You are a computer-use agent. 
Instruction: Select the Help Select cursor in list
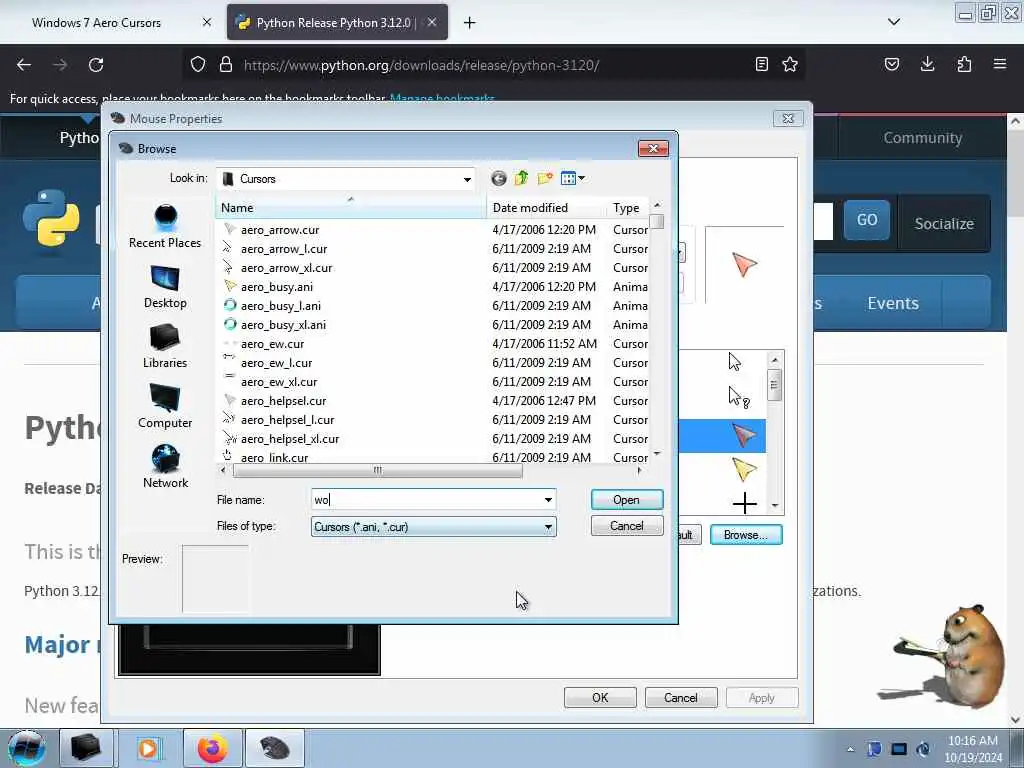[x=739, y=396]
